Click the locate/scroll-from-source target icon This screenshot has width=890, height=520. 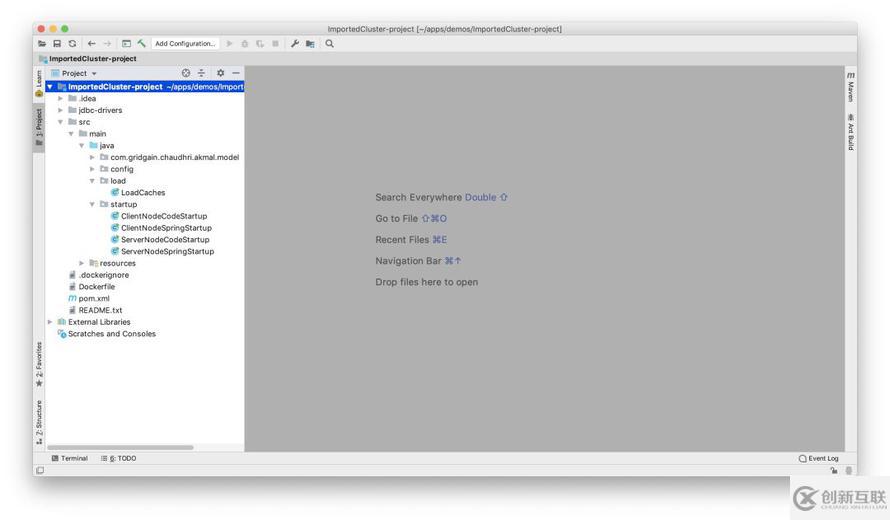(186, 73)
